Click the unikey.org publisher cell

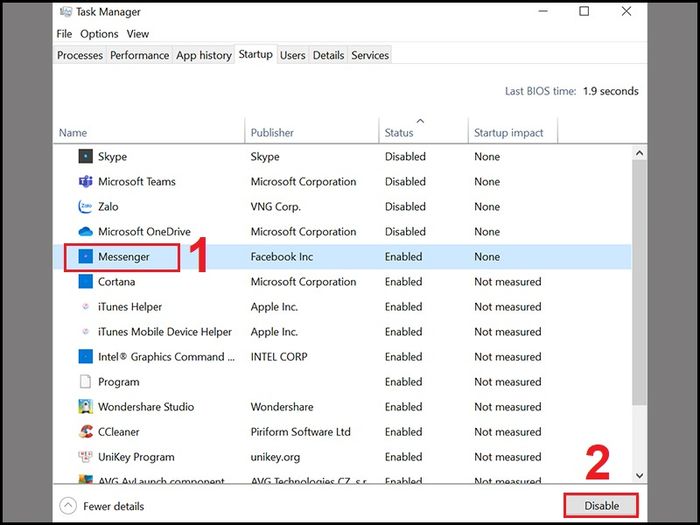click(275, 457)
